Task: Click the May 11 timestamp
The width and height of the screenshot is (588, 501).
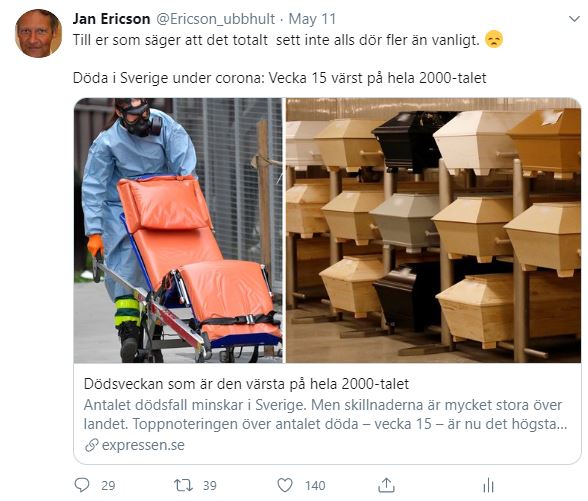Action: coord(312,19)
